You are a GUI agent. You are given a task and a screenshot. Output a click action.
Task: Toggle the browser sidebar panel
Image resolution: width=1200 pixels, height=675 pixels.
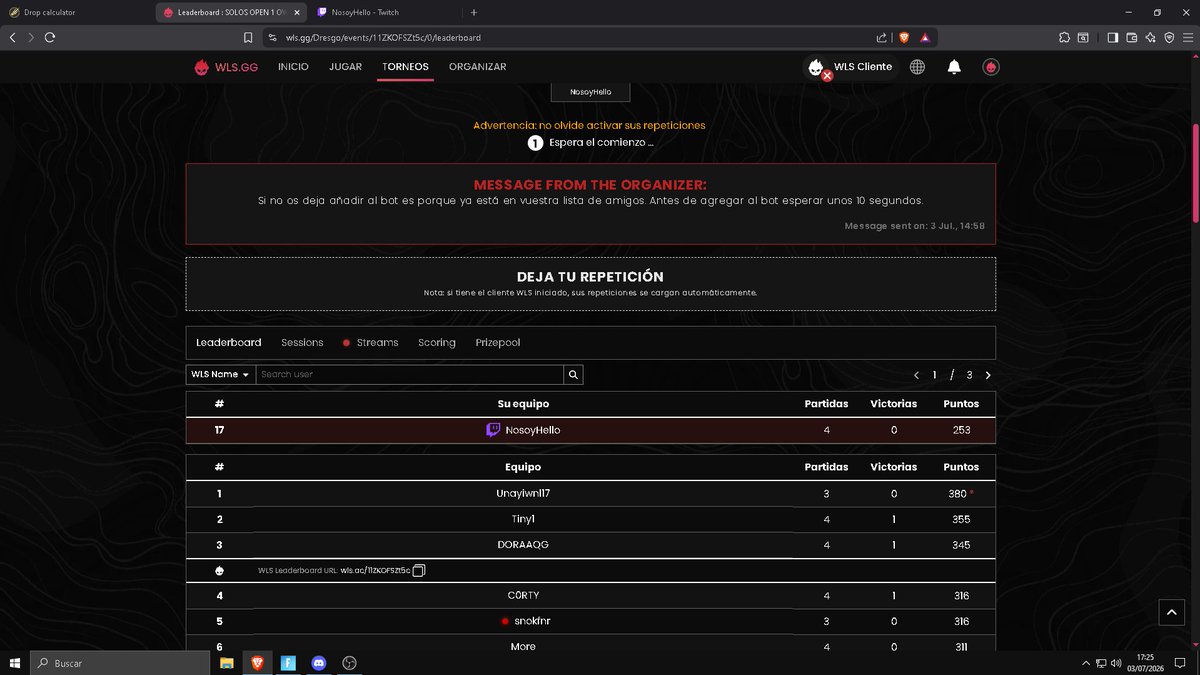(x=1113, y=37)
